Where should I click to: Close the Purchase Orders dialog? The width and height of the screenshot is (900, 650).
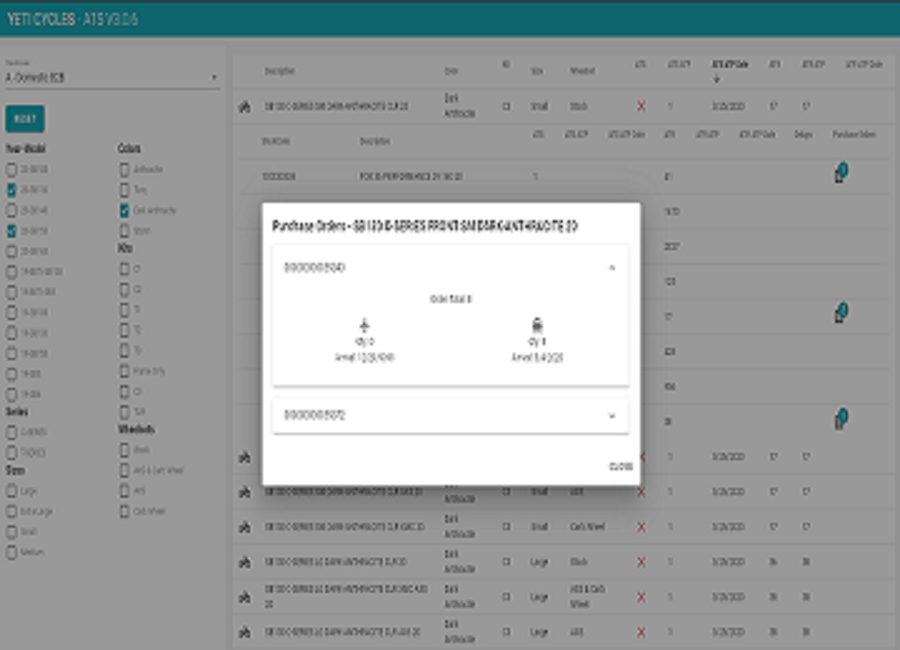pyautogui.click(x=620, y=466)
